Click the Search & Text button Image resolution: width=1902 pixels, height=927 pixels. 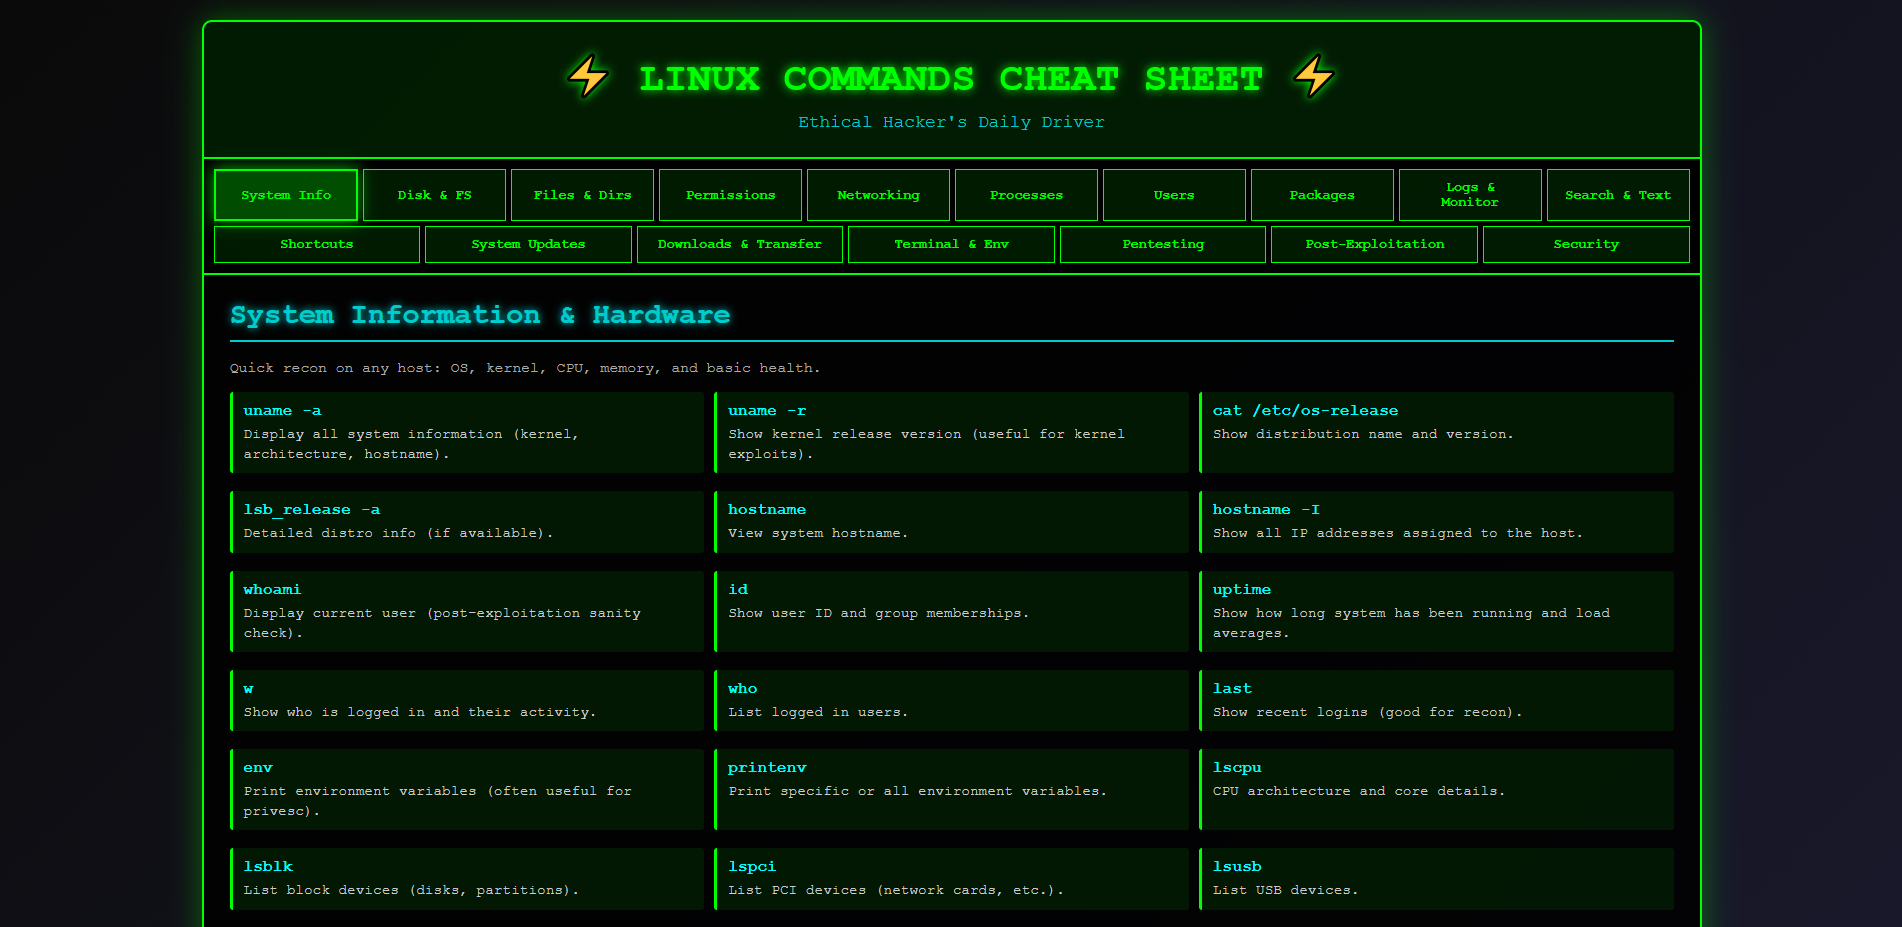[1618, 195]
